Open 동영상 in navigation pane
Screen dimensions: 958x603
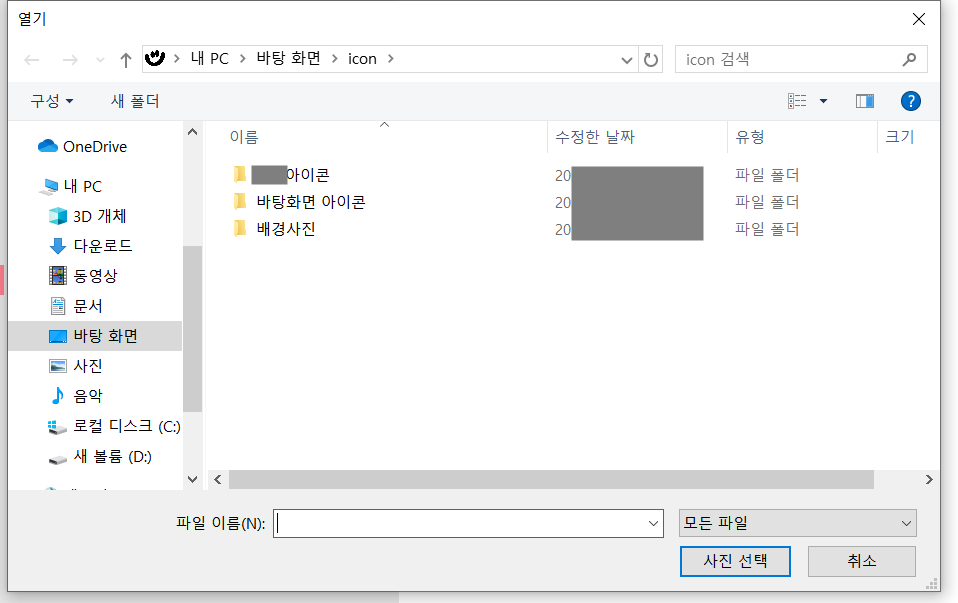[95, 276]
